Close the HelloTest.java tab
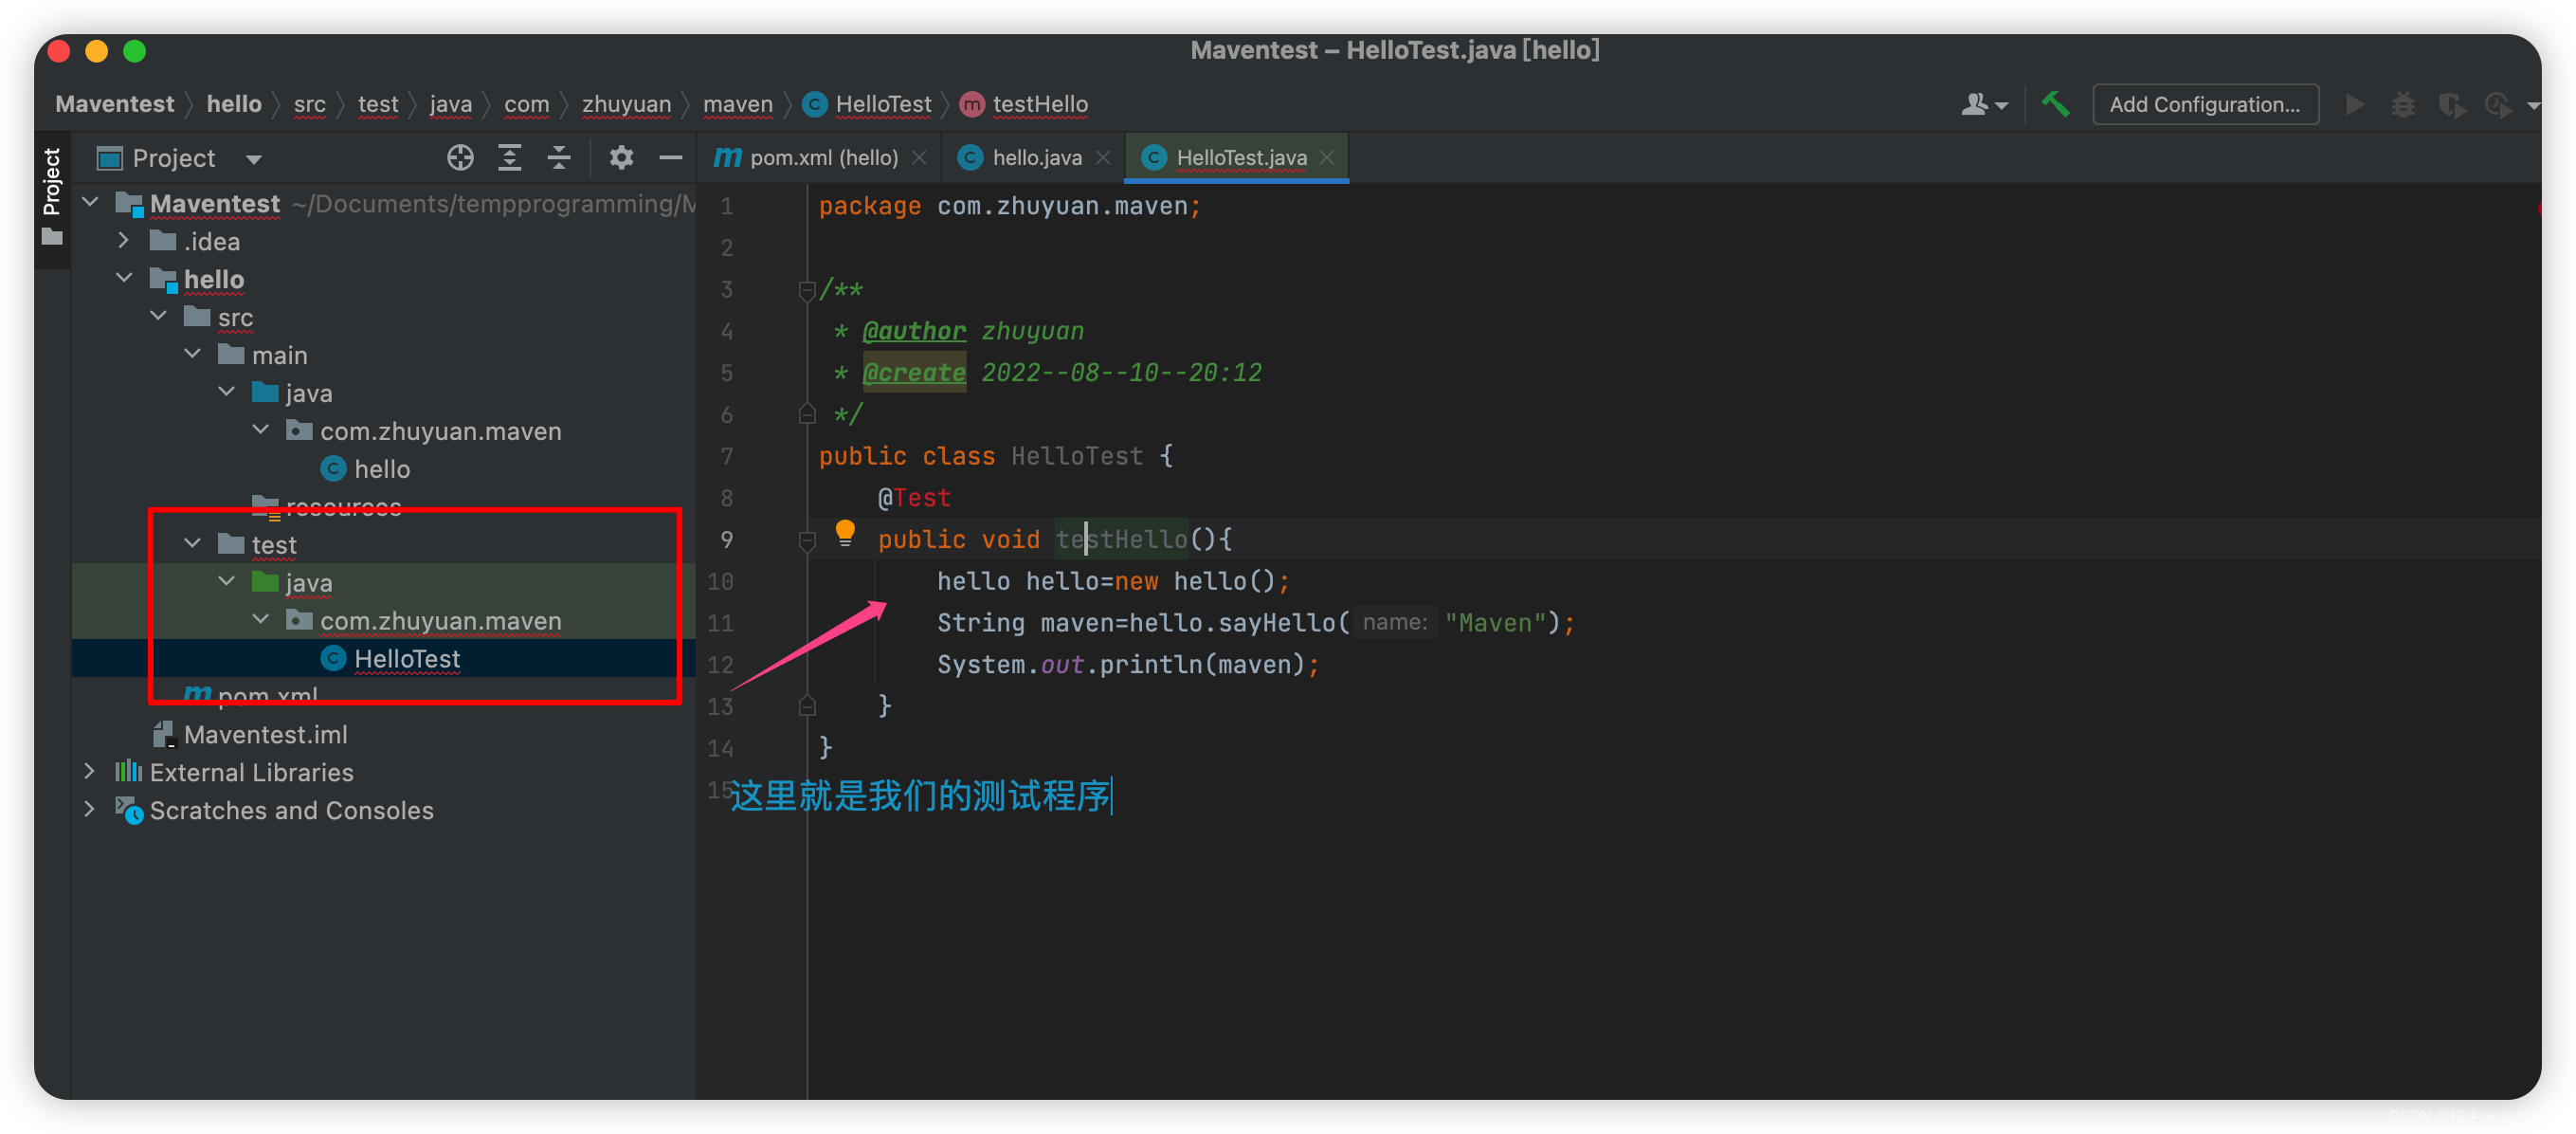Image resolution: width=2576 pixels, height=1134 pixels. point(1327,157)
